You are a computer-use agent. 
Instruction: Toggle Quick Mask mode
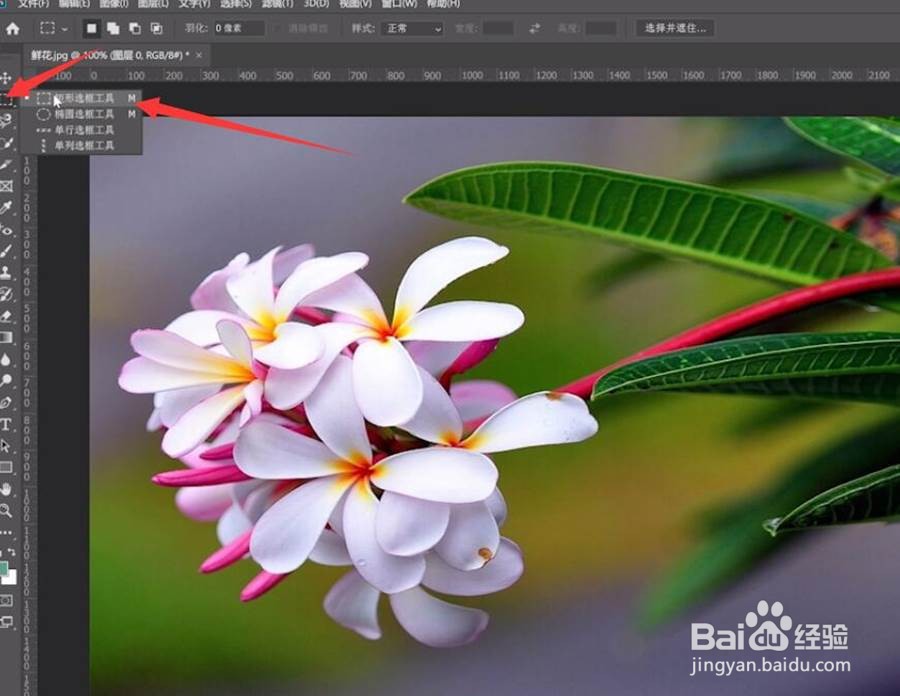click(x=6, y=600)
